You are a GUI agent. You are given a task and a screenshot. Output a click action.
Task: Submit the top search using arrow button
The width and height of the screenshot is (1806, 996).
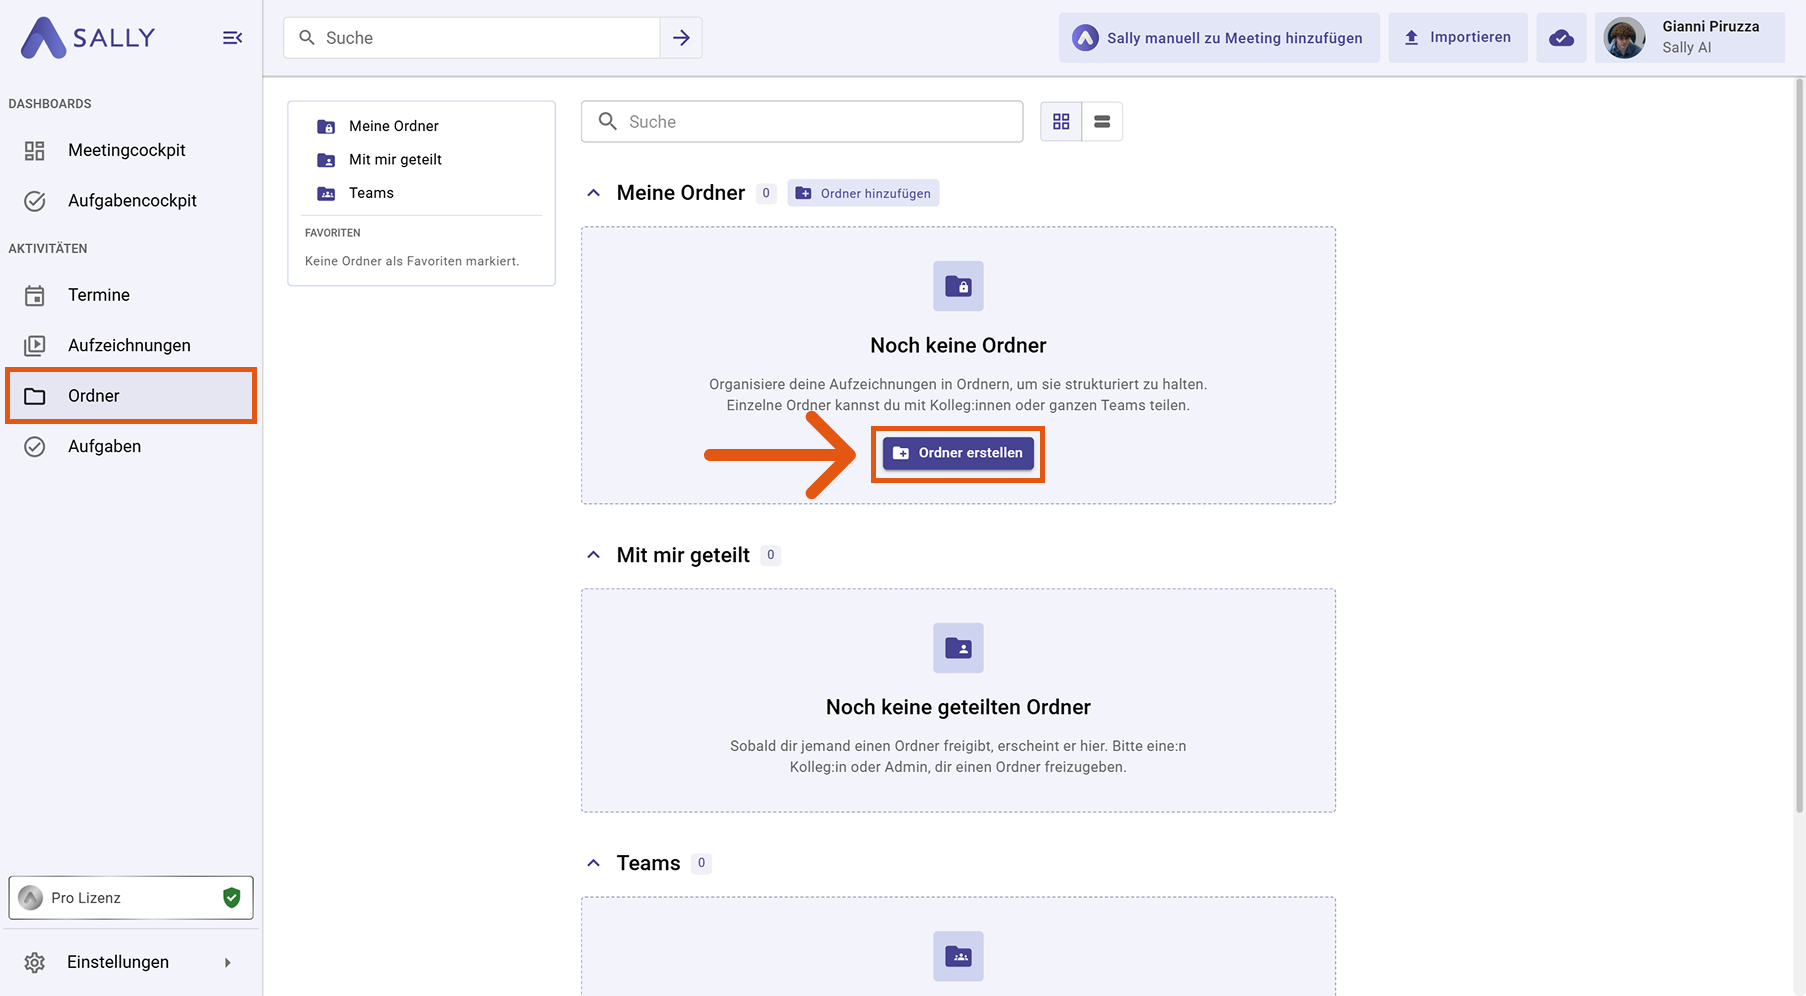681,38
